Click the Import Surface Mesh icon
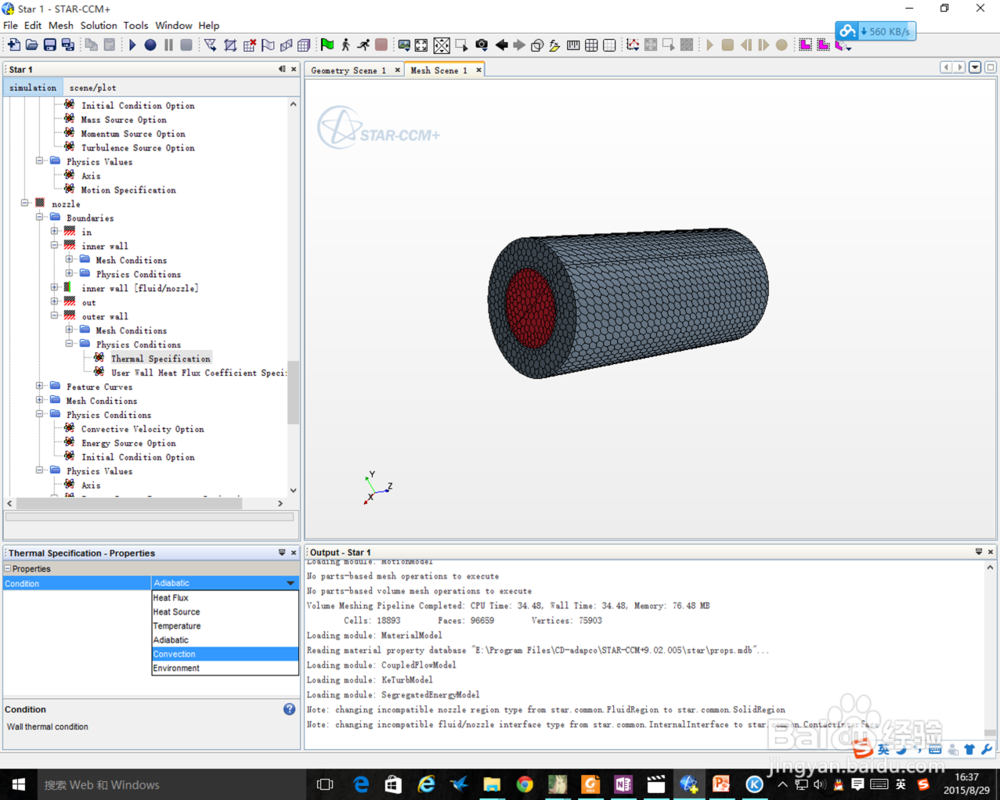Image resolution: width=1000 pixels, height=800 pixels. [x=210, y=45]
